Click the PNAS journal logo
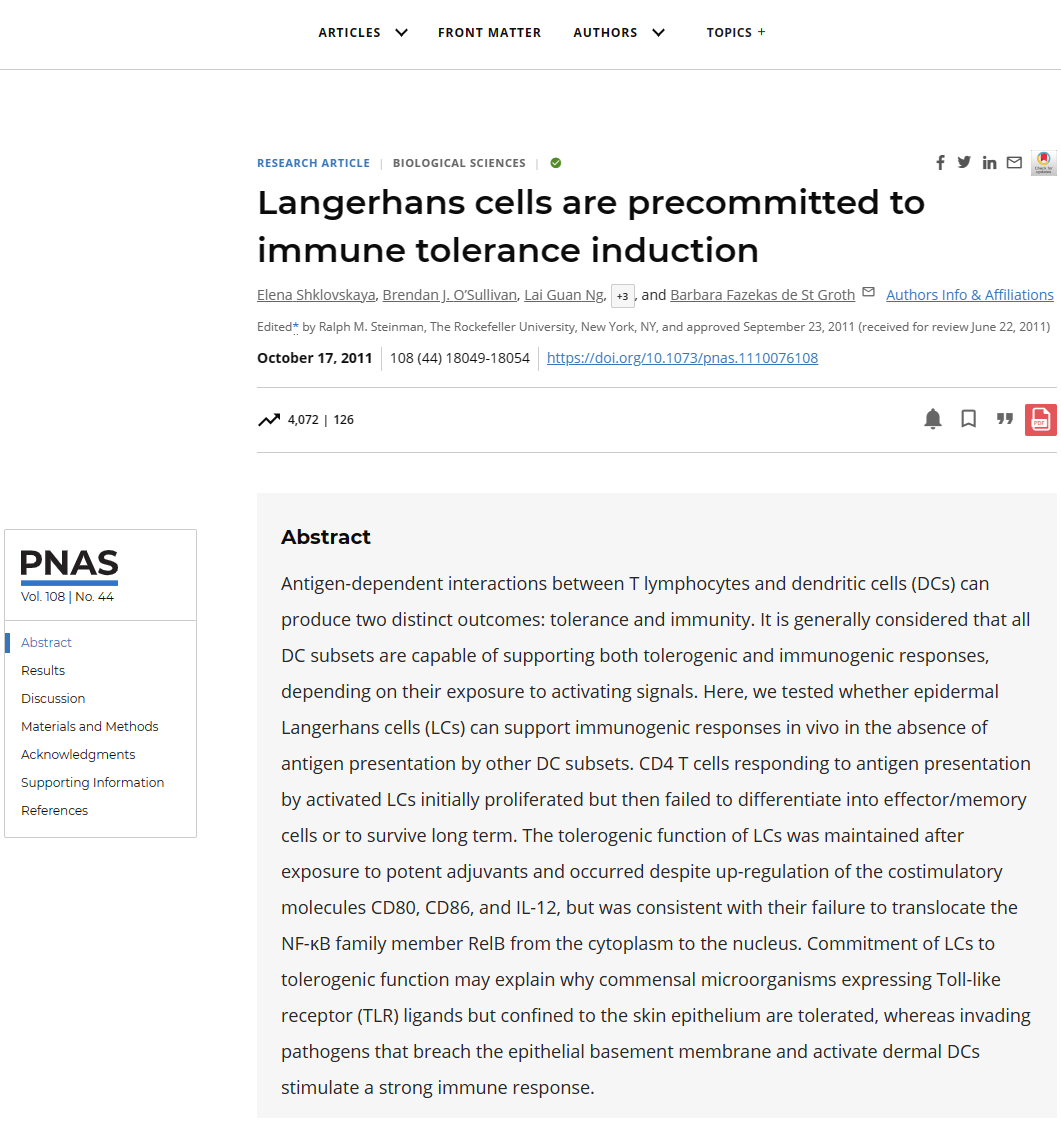This screenshot has height=1137, width=1061. (69, 567)
